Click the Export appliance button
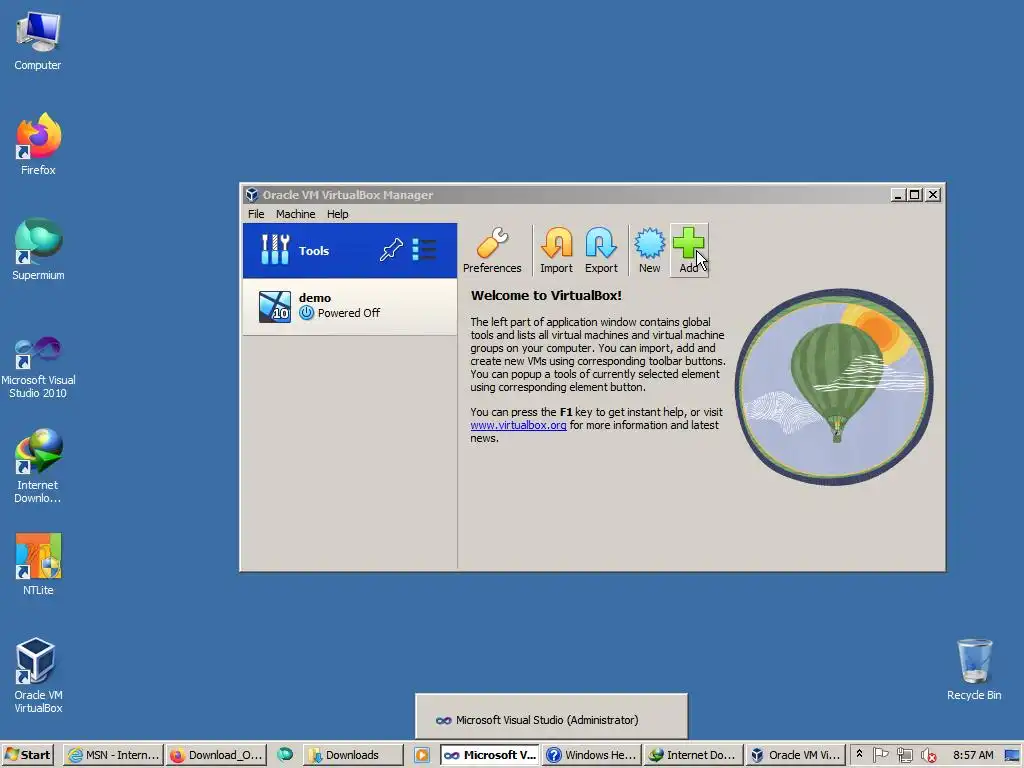This screenshot has height=768, width=1024. pos(601,251)
